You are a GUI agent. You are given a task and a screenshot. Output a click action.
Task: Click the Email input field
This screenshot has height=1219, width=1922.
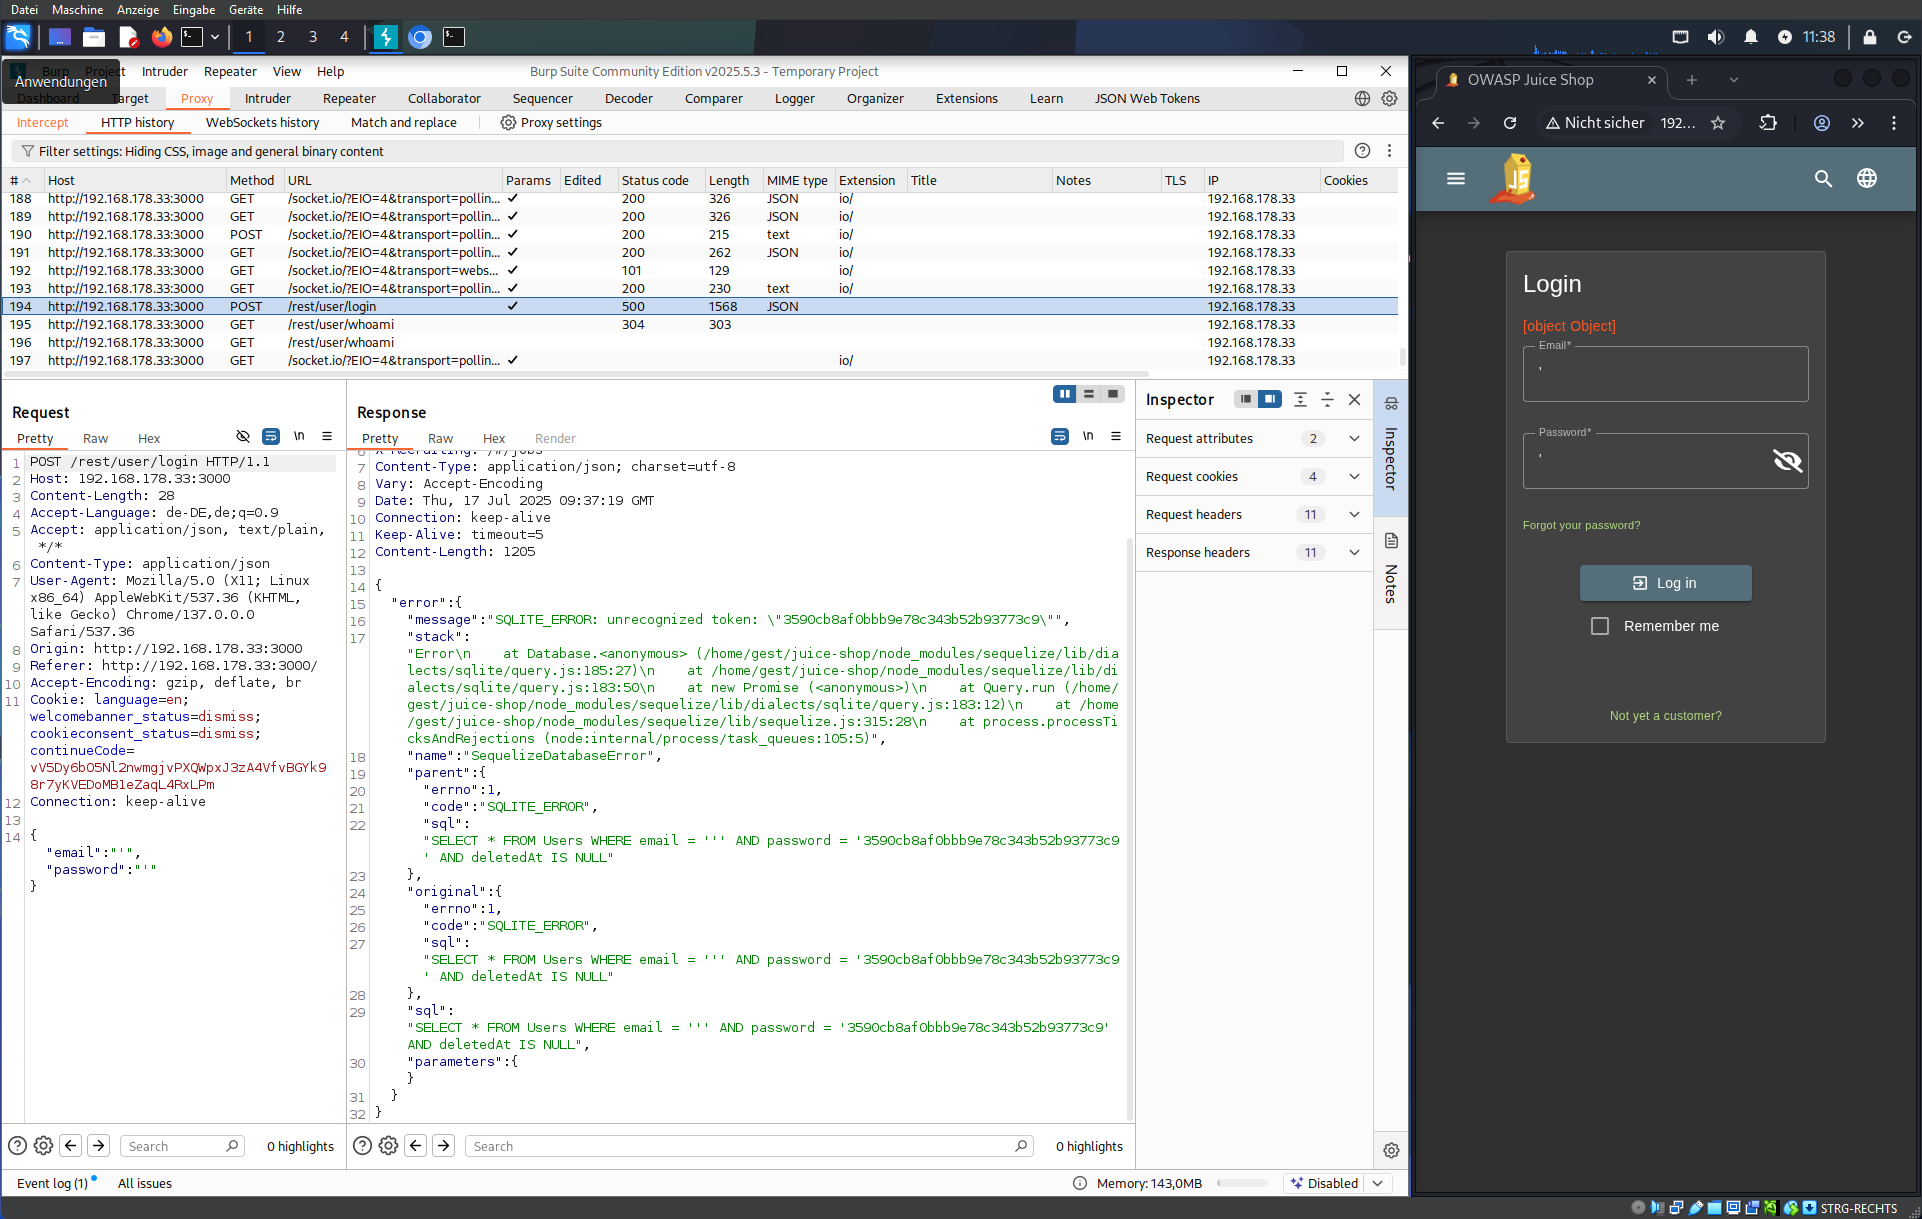1665,375
